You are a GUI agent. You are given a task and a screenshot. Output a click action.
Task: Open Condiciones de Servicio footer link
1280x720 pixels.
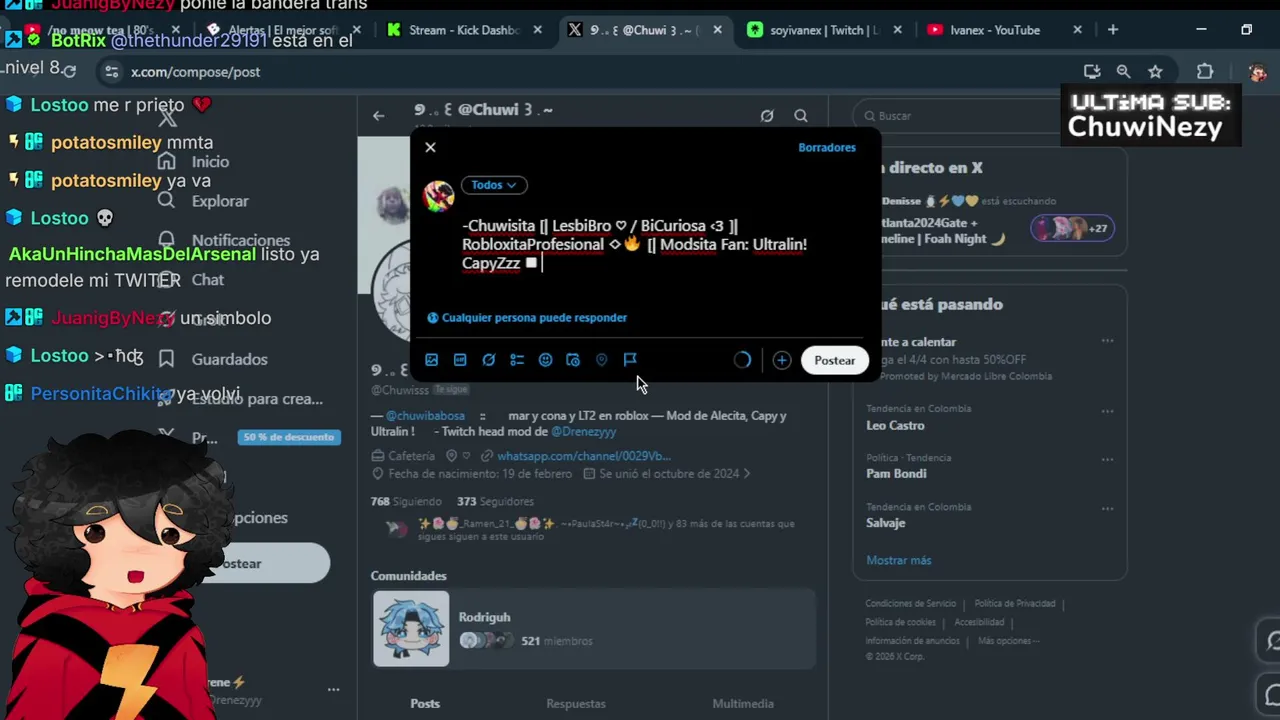[910, 604]
